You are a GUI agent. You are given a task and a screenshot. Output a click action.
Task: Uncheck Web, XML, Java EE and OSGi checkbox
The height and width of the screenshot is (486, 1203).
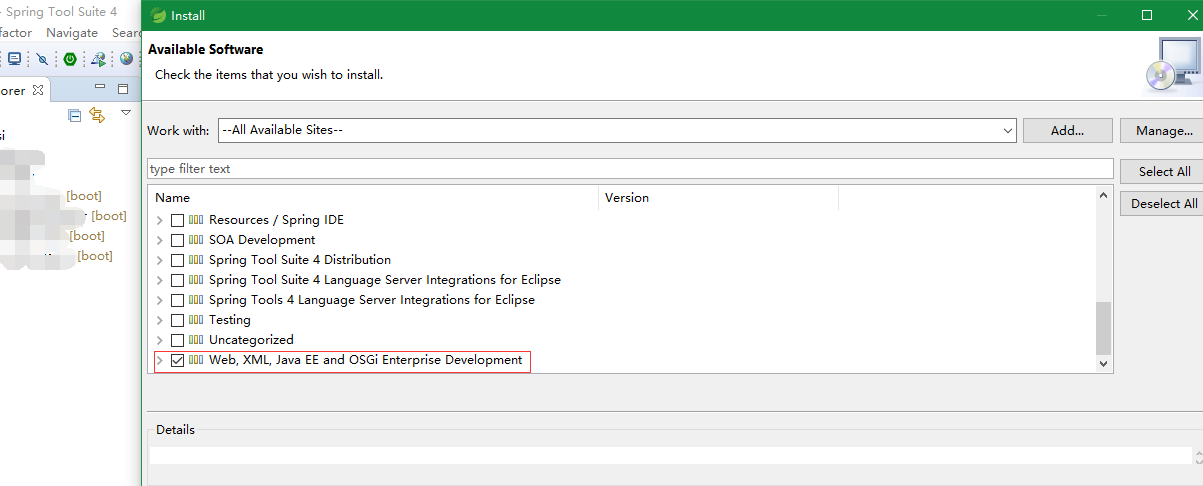click(177, 360)
